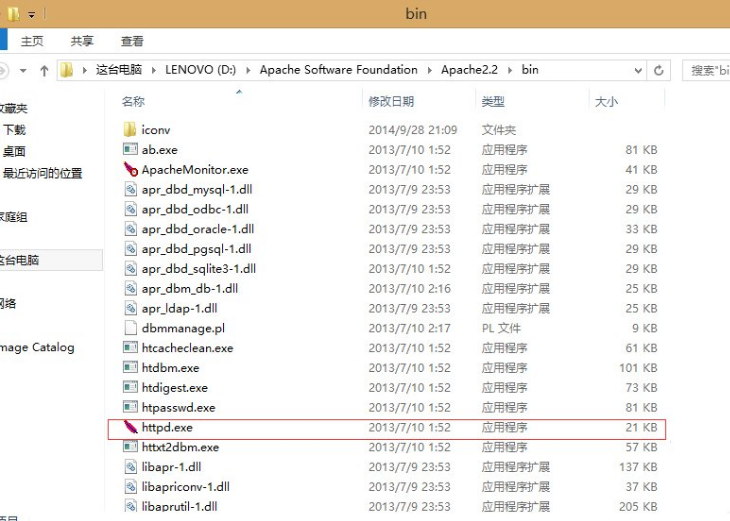
Task: Select libapr-1.dll in file list
Action: (171, 467)
